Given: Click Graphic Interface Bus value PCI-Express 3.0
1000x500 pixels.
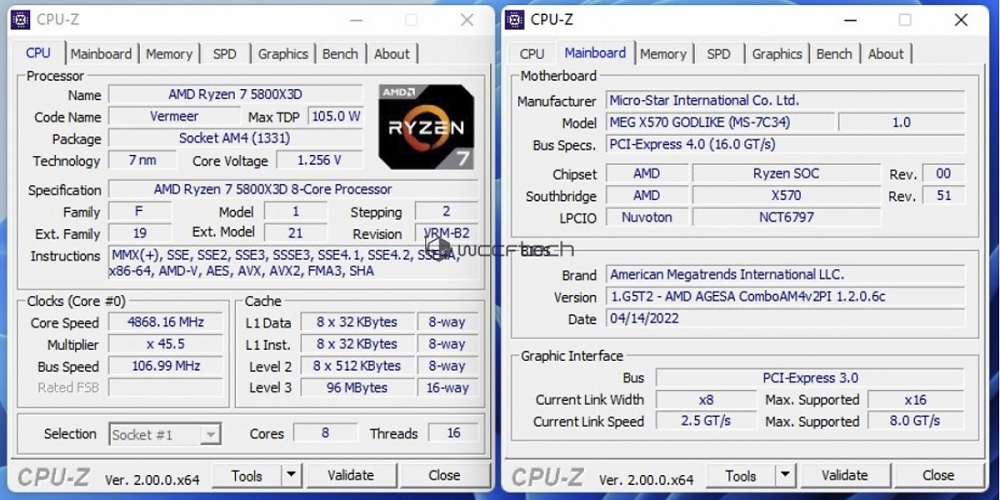Looking at the screenshot, I should pyautogui.click(x=810, y=378).
